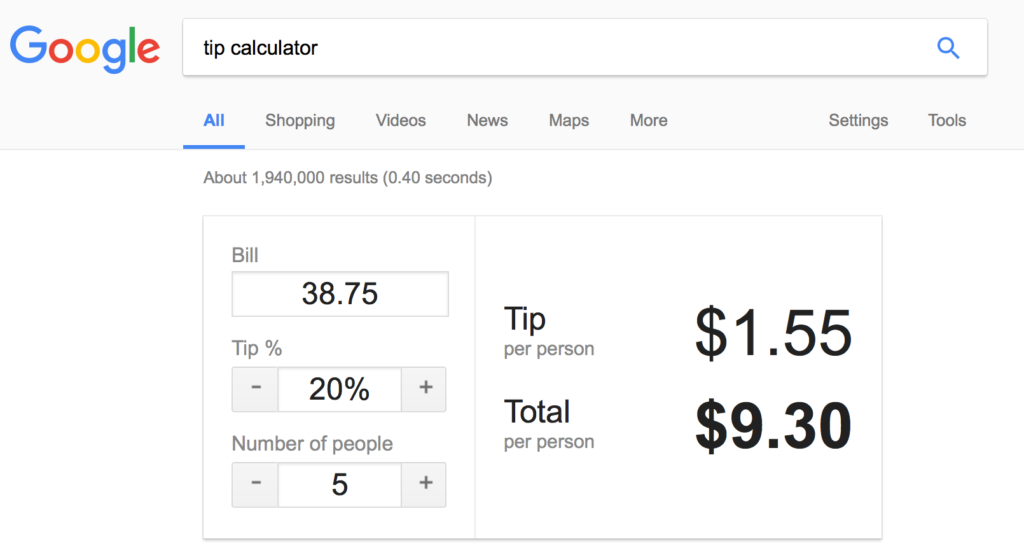The height and width of the screenshot is (560, 1024).
Task: Click the 20% tip percentage field
Action: click(340, 389)
